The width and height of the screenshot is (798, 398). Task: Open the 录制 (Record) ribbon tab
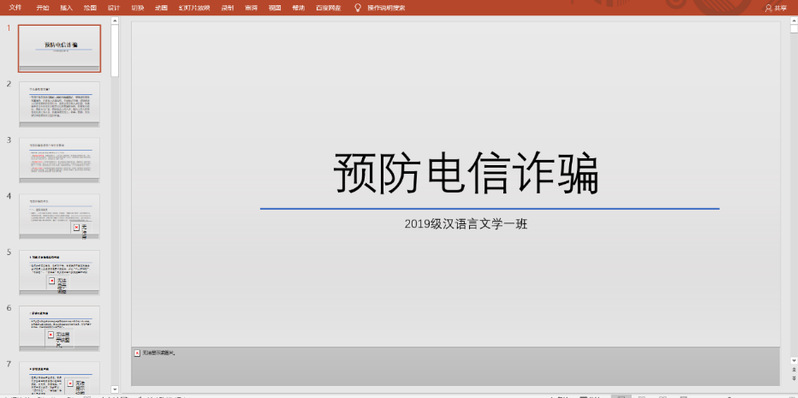click(x=227, y=8)
